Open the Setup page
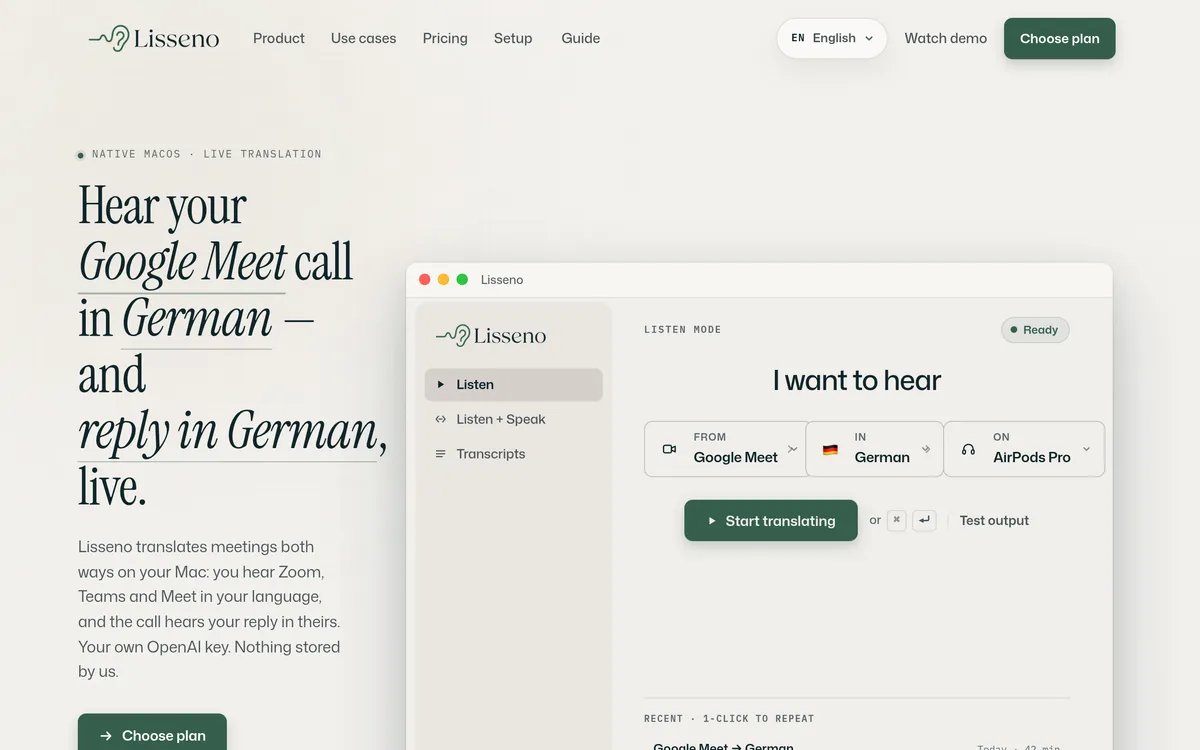 point(513,38)
